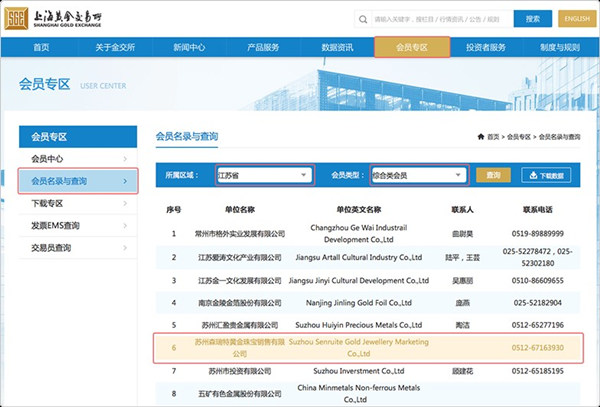Image resolution: width=600 pixels, height=407 pixels.
Task: Click 会员专区 link in the breadcrumb
Action: [519, 137]
